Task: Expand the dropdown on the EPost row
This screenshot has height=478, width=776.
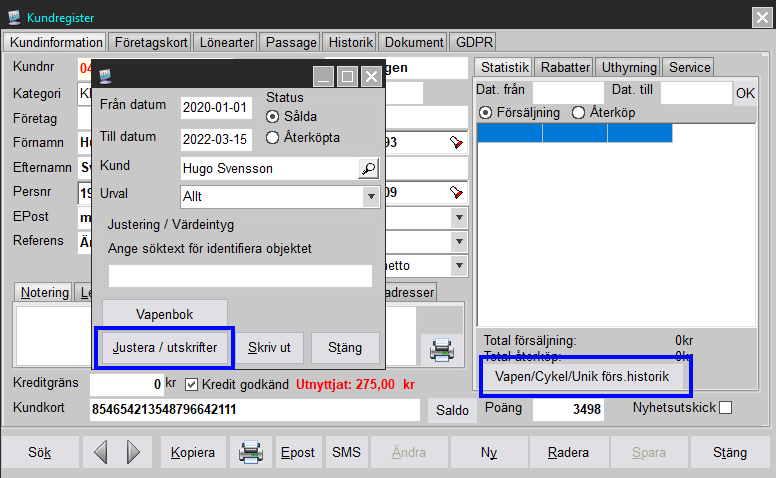Action: (459, 217)
